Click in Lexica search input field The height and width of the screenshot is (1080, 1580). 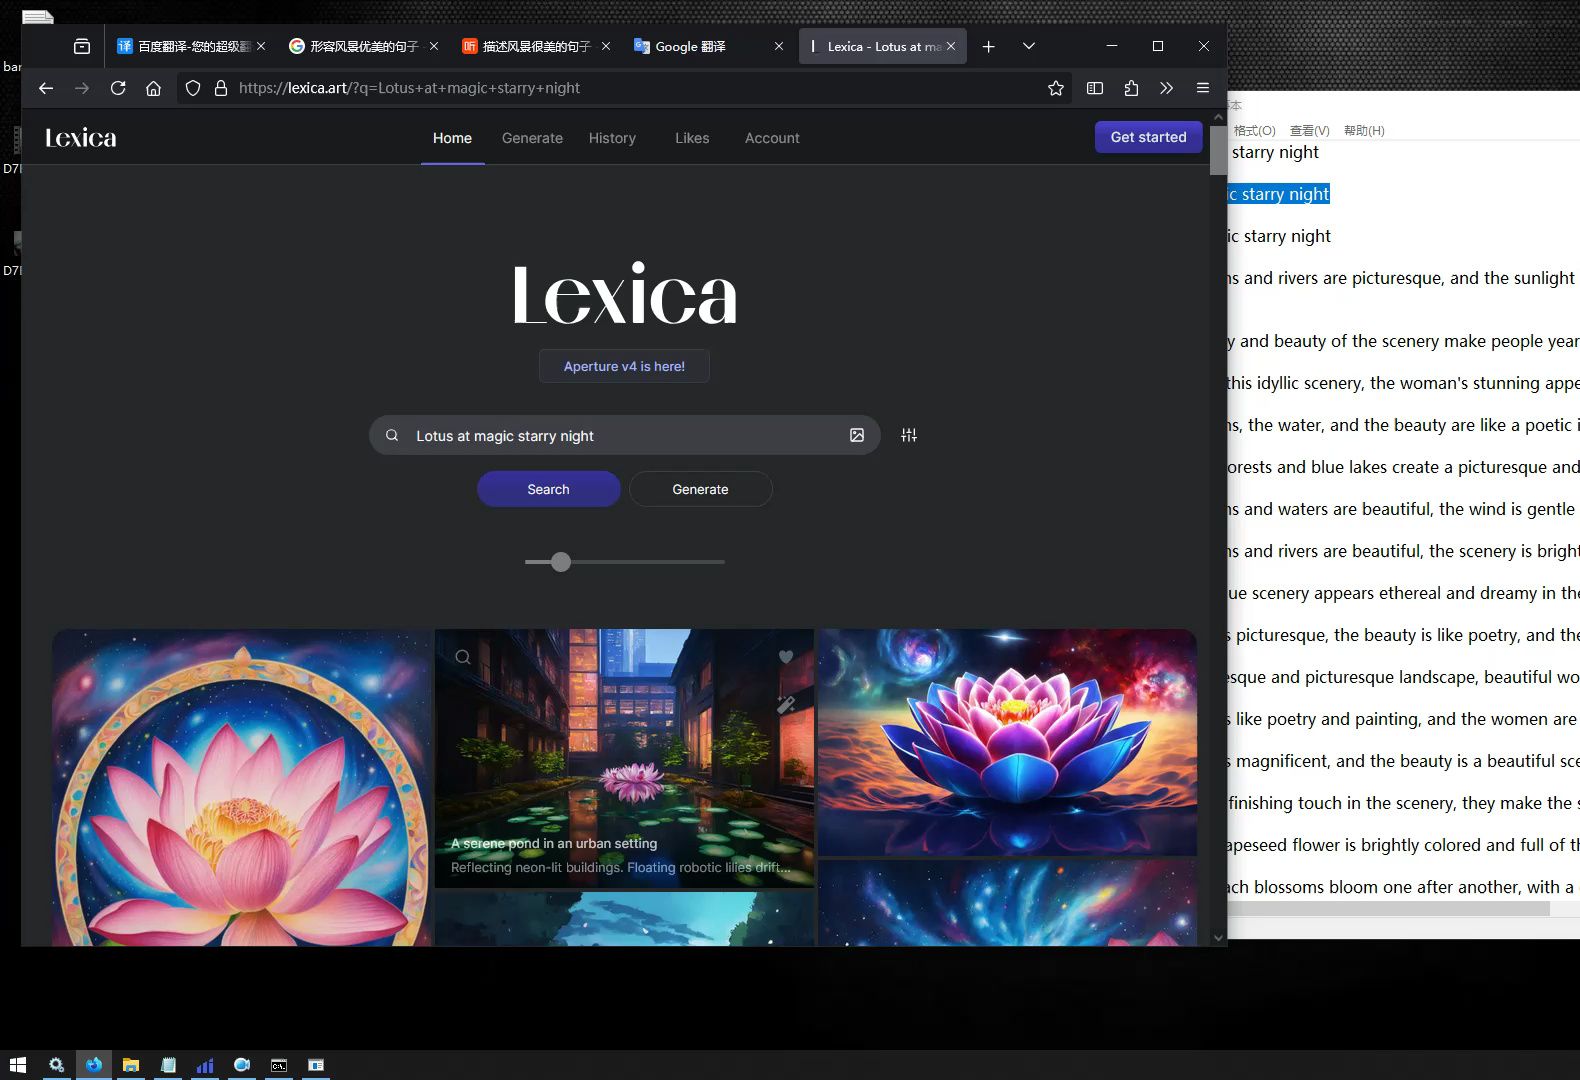click(x=625, y=435)
